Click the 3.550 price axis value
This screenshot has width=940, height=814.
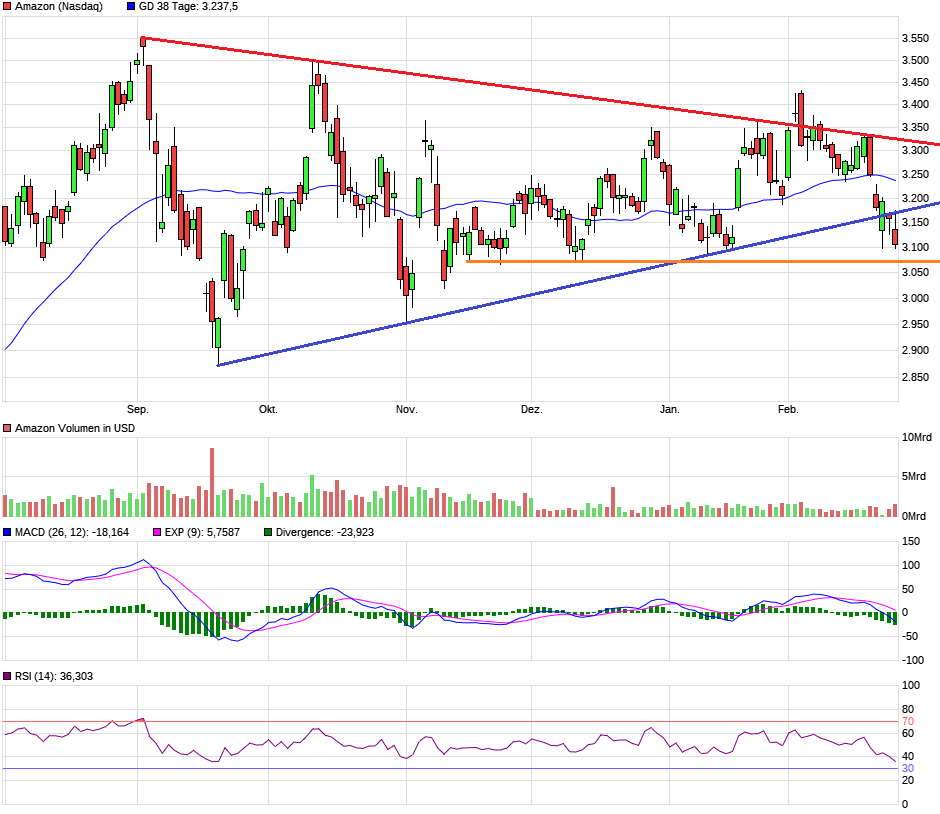pyautogui.click(x=915, y=38)
